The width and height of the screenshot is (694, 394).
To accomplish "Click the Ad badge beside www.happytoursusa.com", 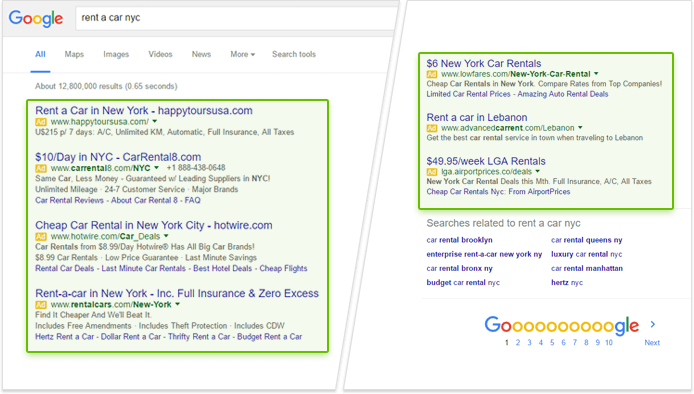I will [41, 122].
